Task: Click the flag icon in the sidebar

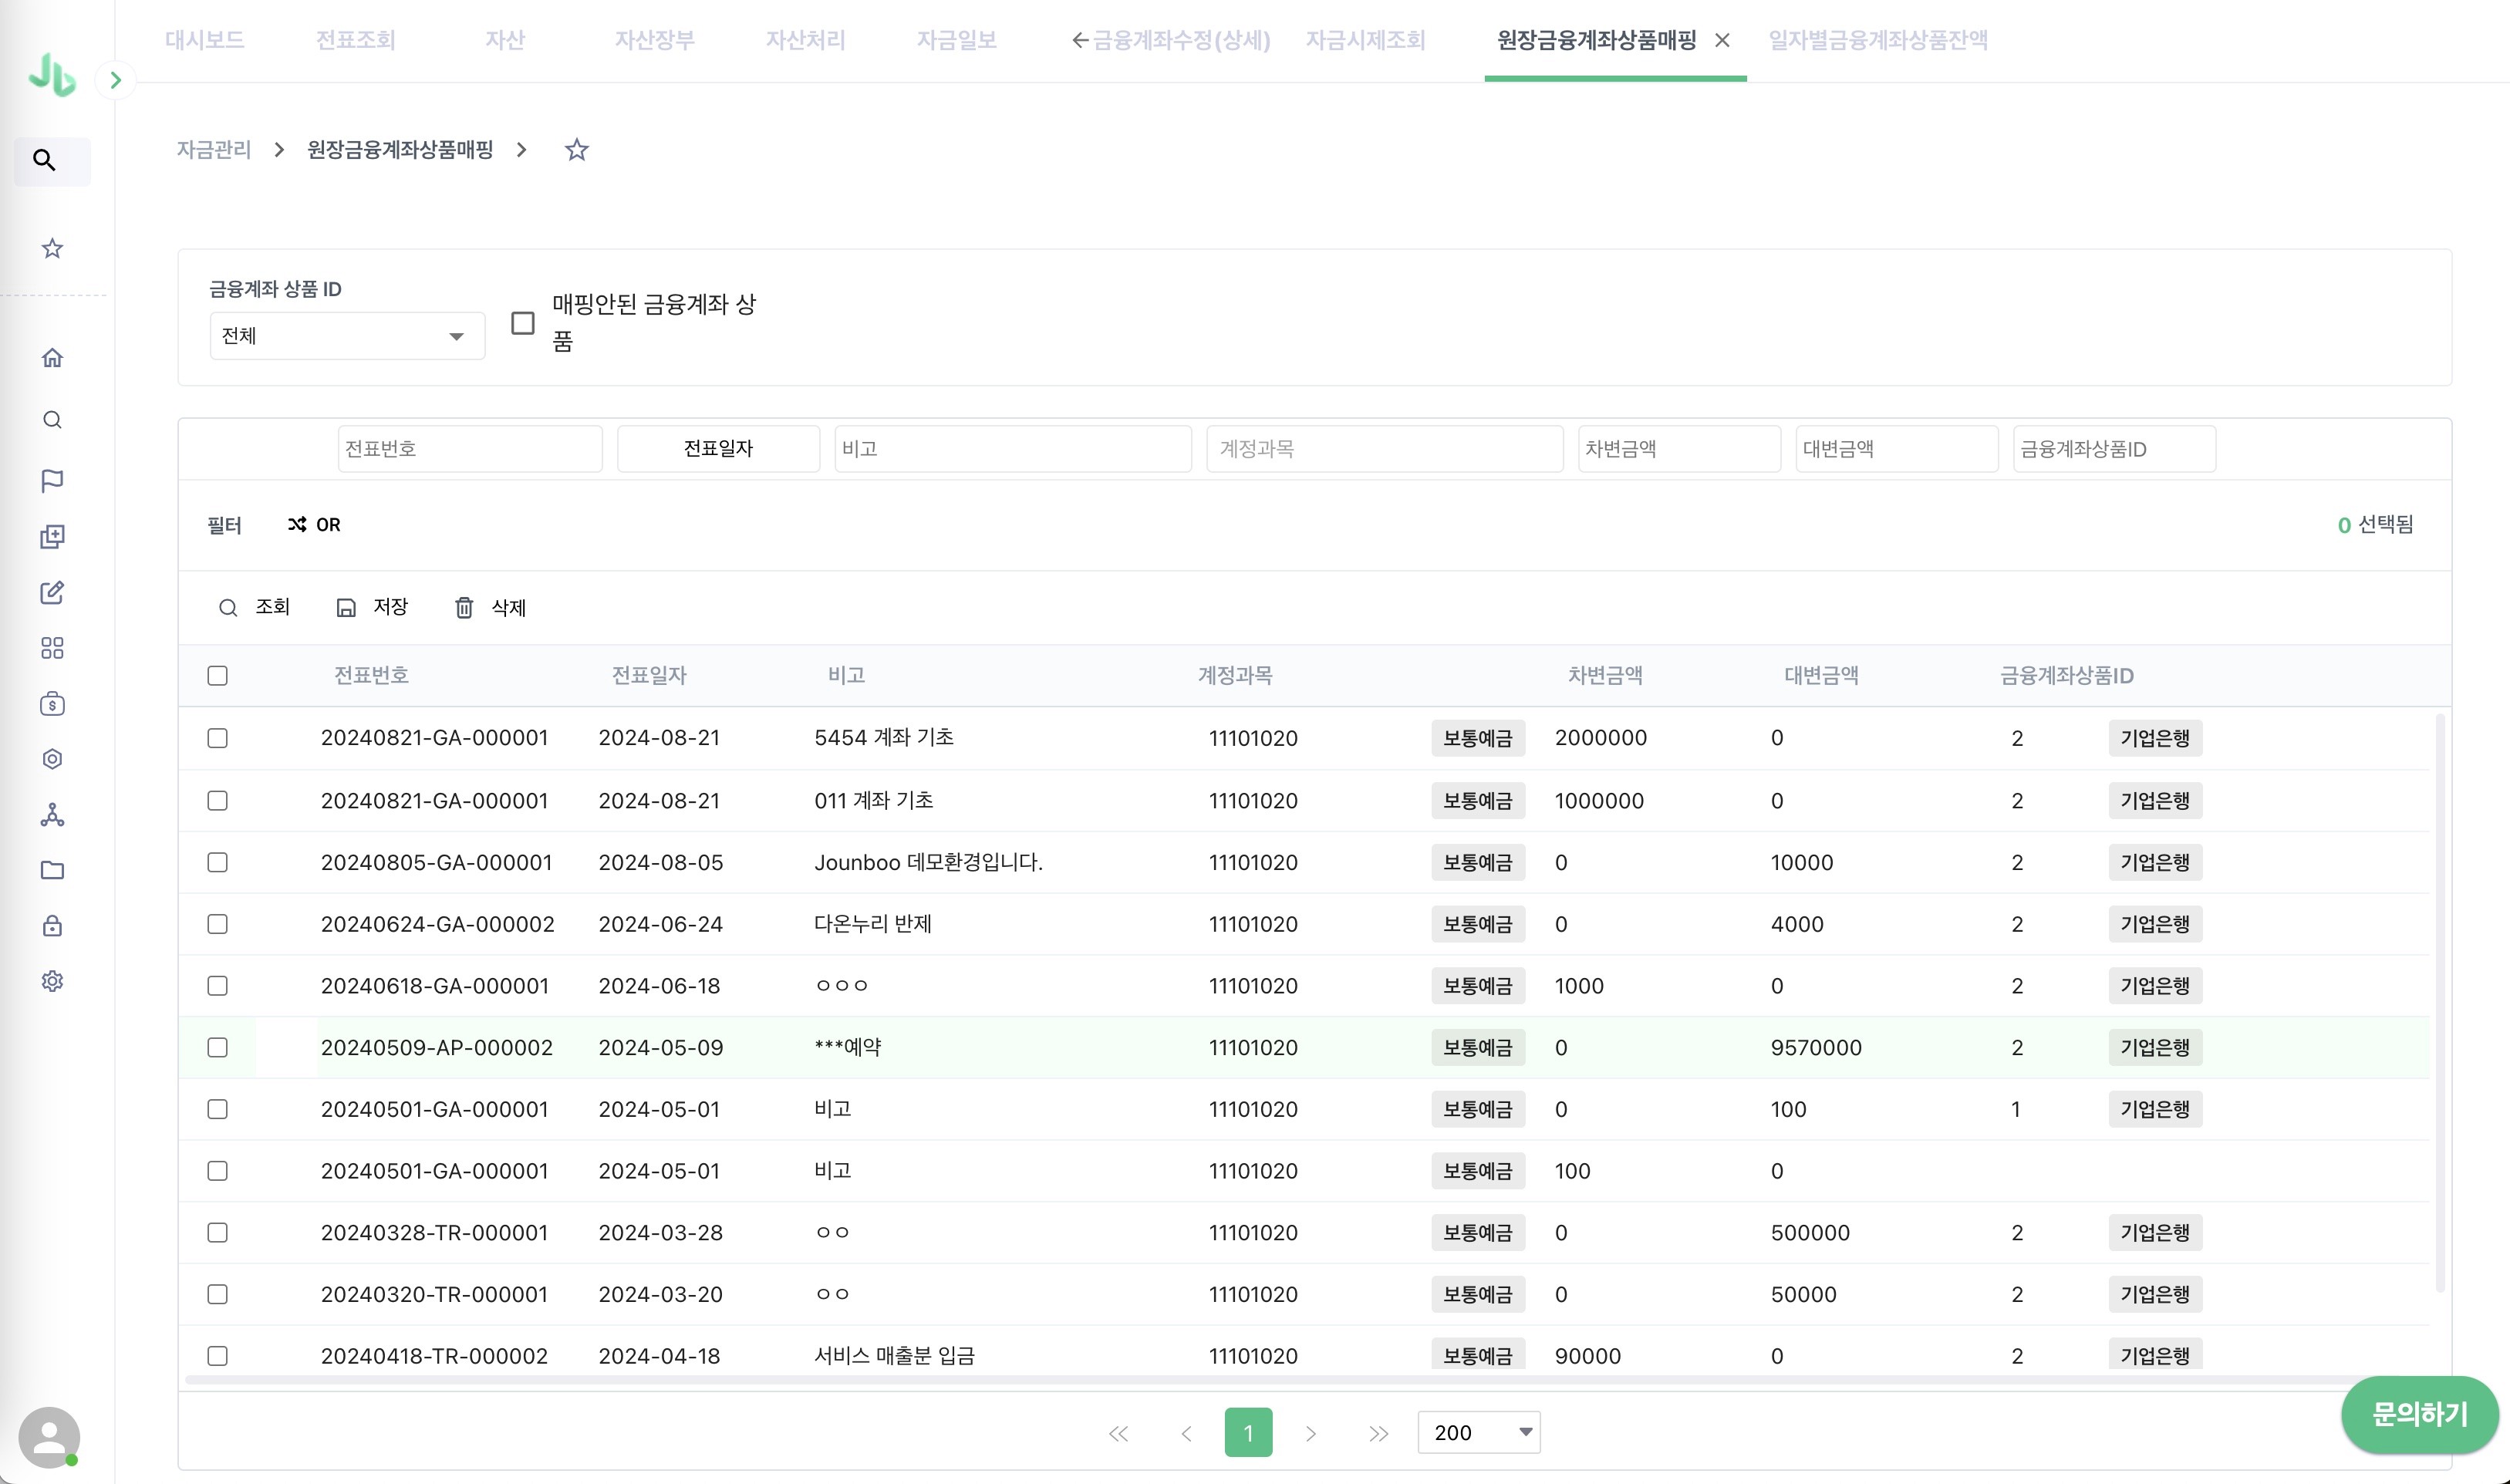Action: (x=52, y=481)
